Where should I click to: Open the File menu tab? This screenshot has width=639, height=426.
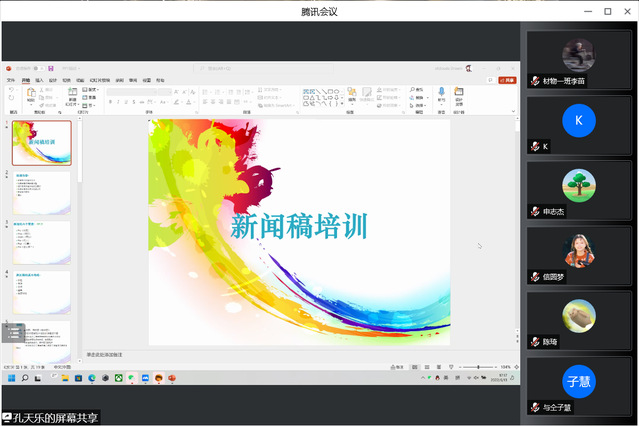tap(11, 79)
